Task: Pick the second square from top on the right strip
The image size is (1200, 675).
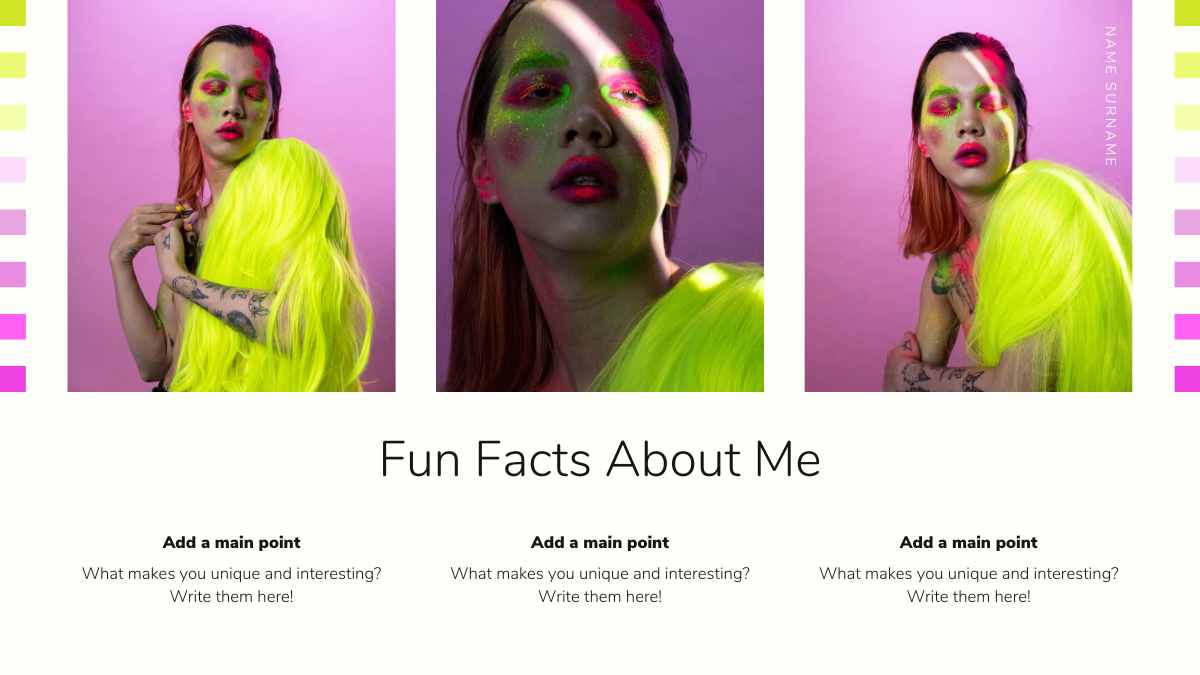Action: click(1187, 65)
